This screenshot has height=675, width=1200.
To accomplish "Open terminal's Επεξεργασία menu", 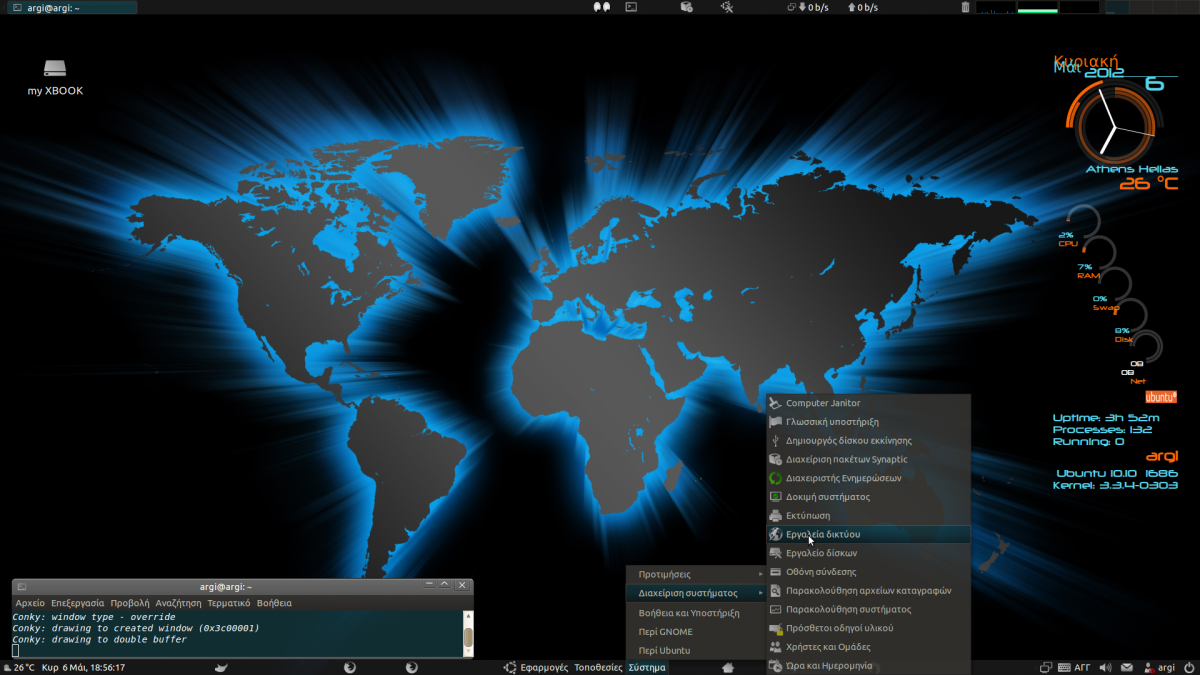I will point(78,603).
